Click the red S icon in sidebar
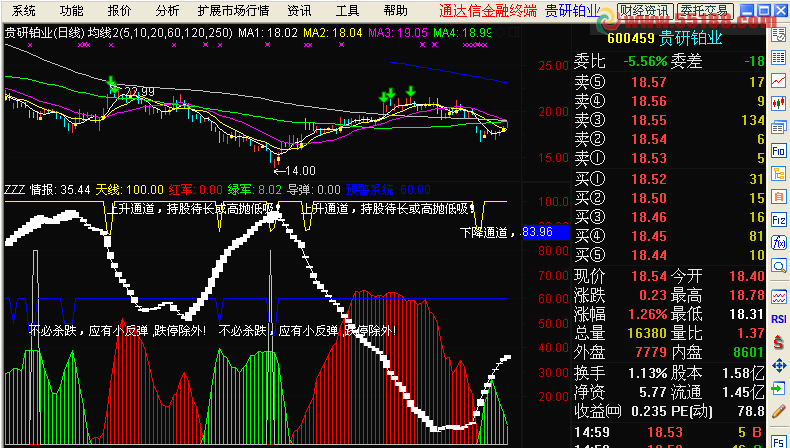790x448 pixels. click(779, 343)
